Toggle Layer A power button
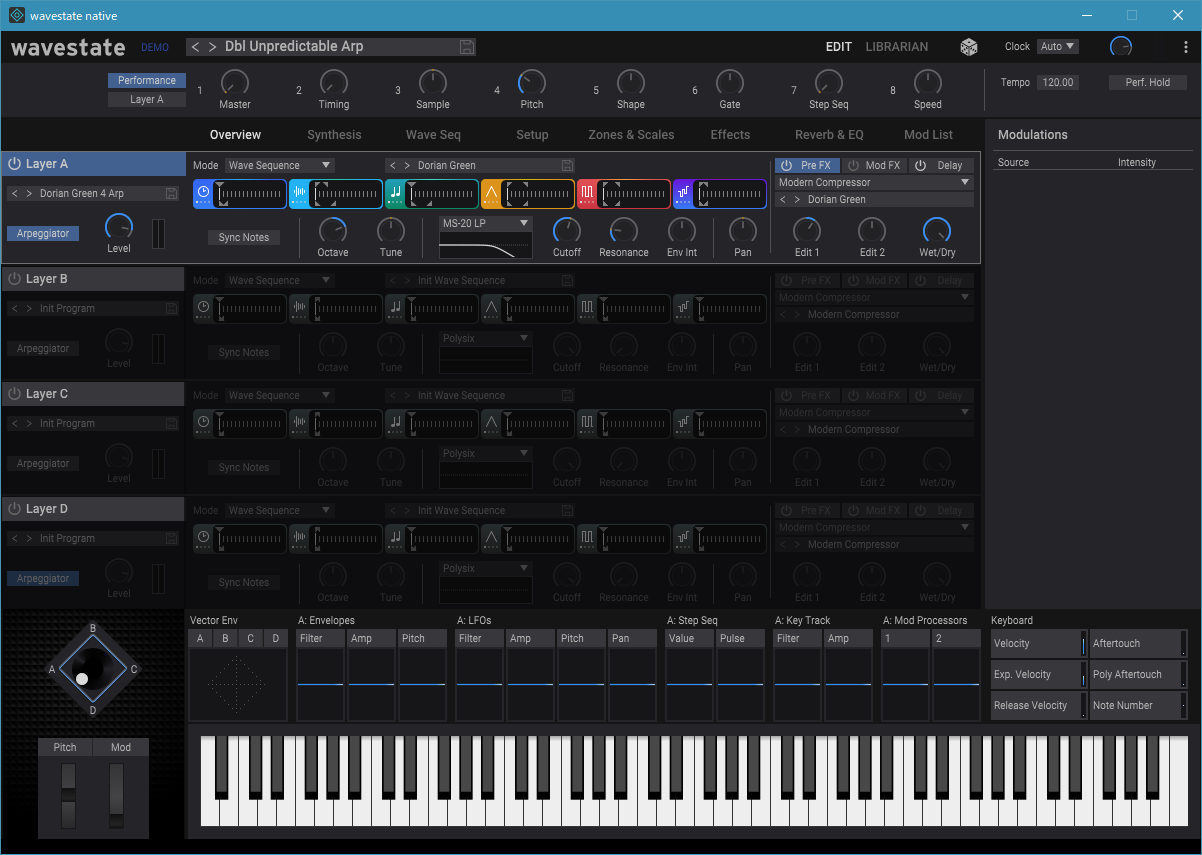 coord(14,164)
